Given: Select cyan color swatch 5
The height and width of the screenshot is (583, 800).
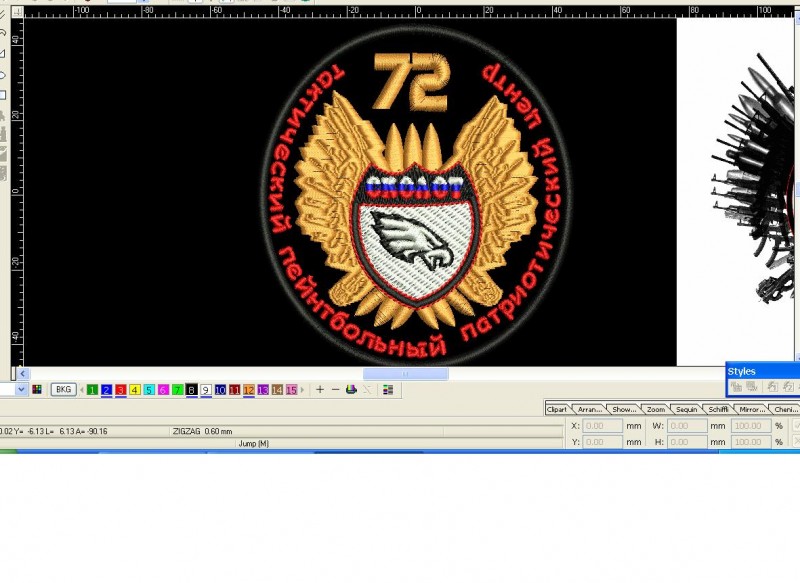Looking at the screenshot, I should coord(149,390).
